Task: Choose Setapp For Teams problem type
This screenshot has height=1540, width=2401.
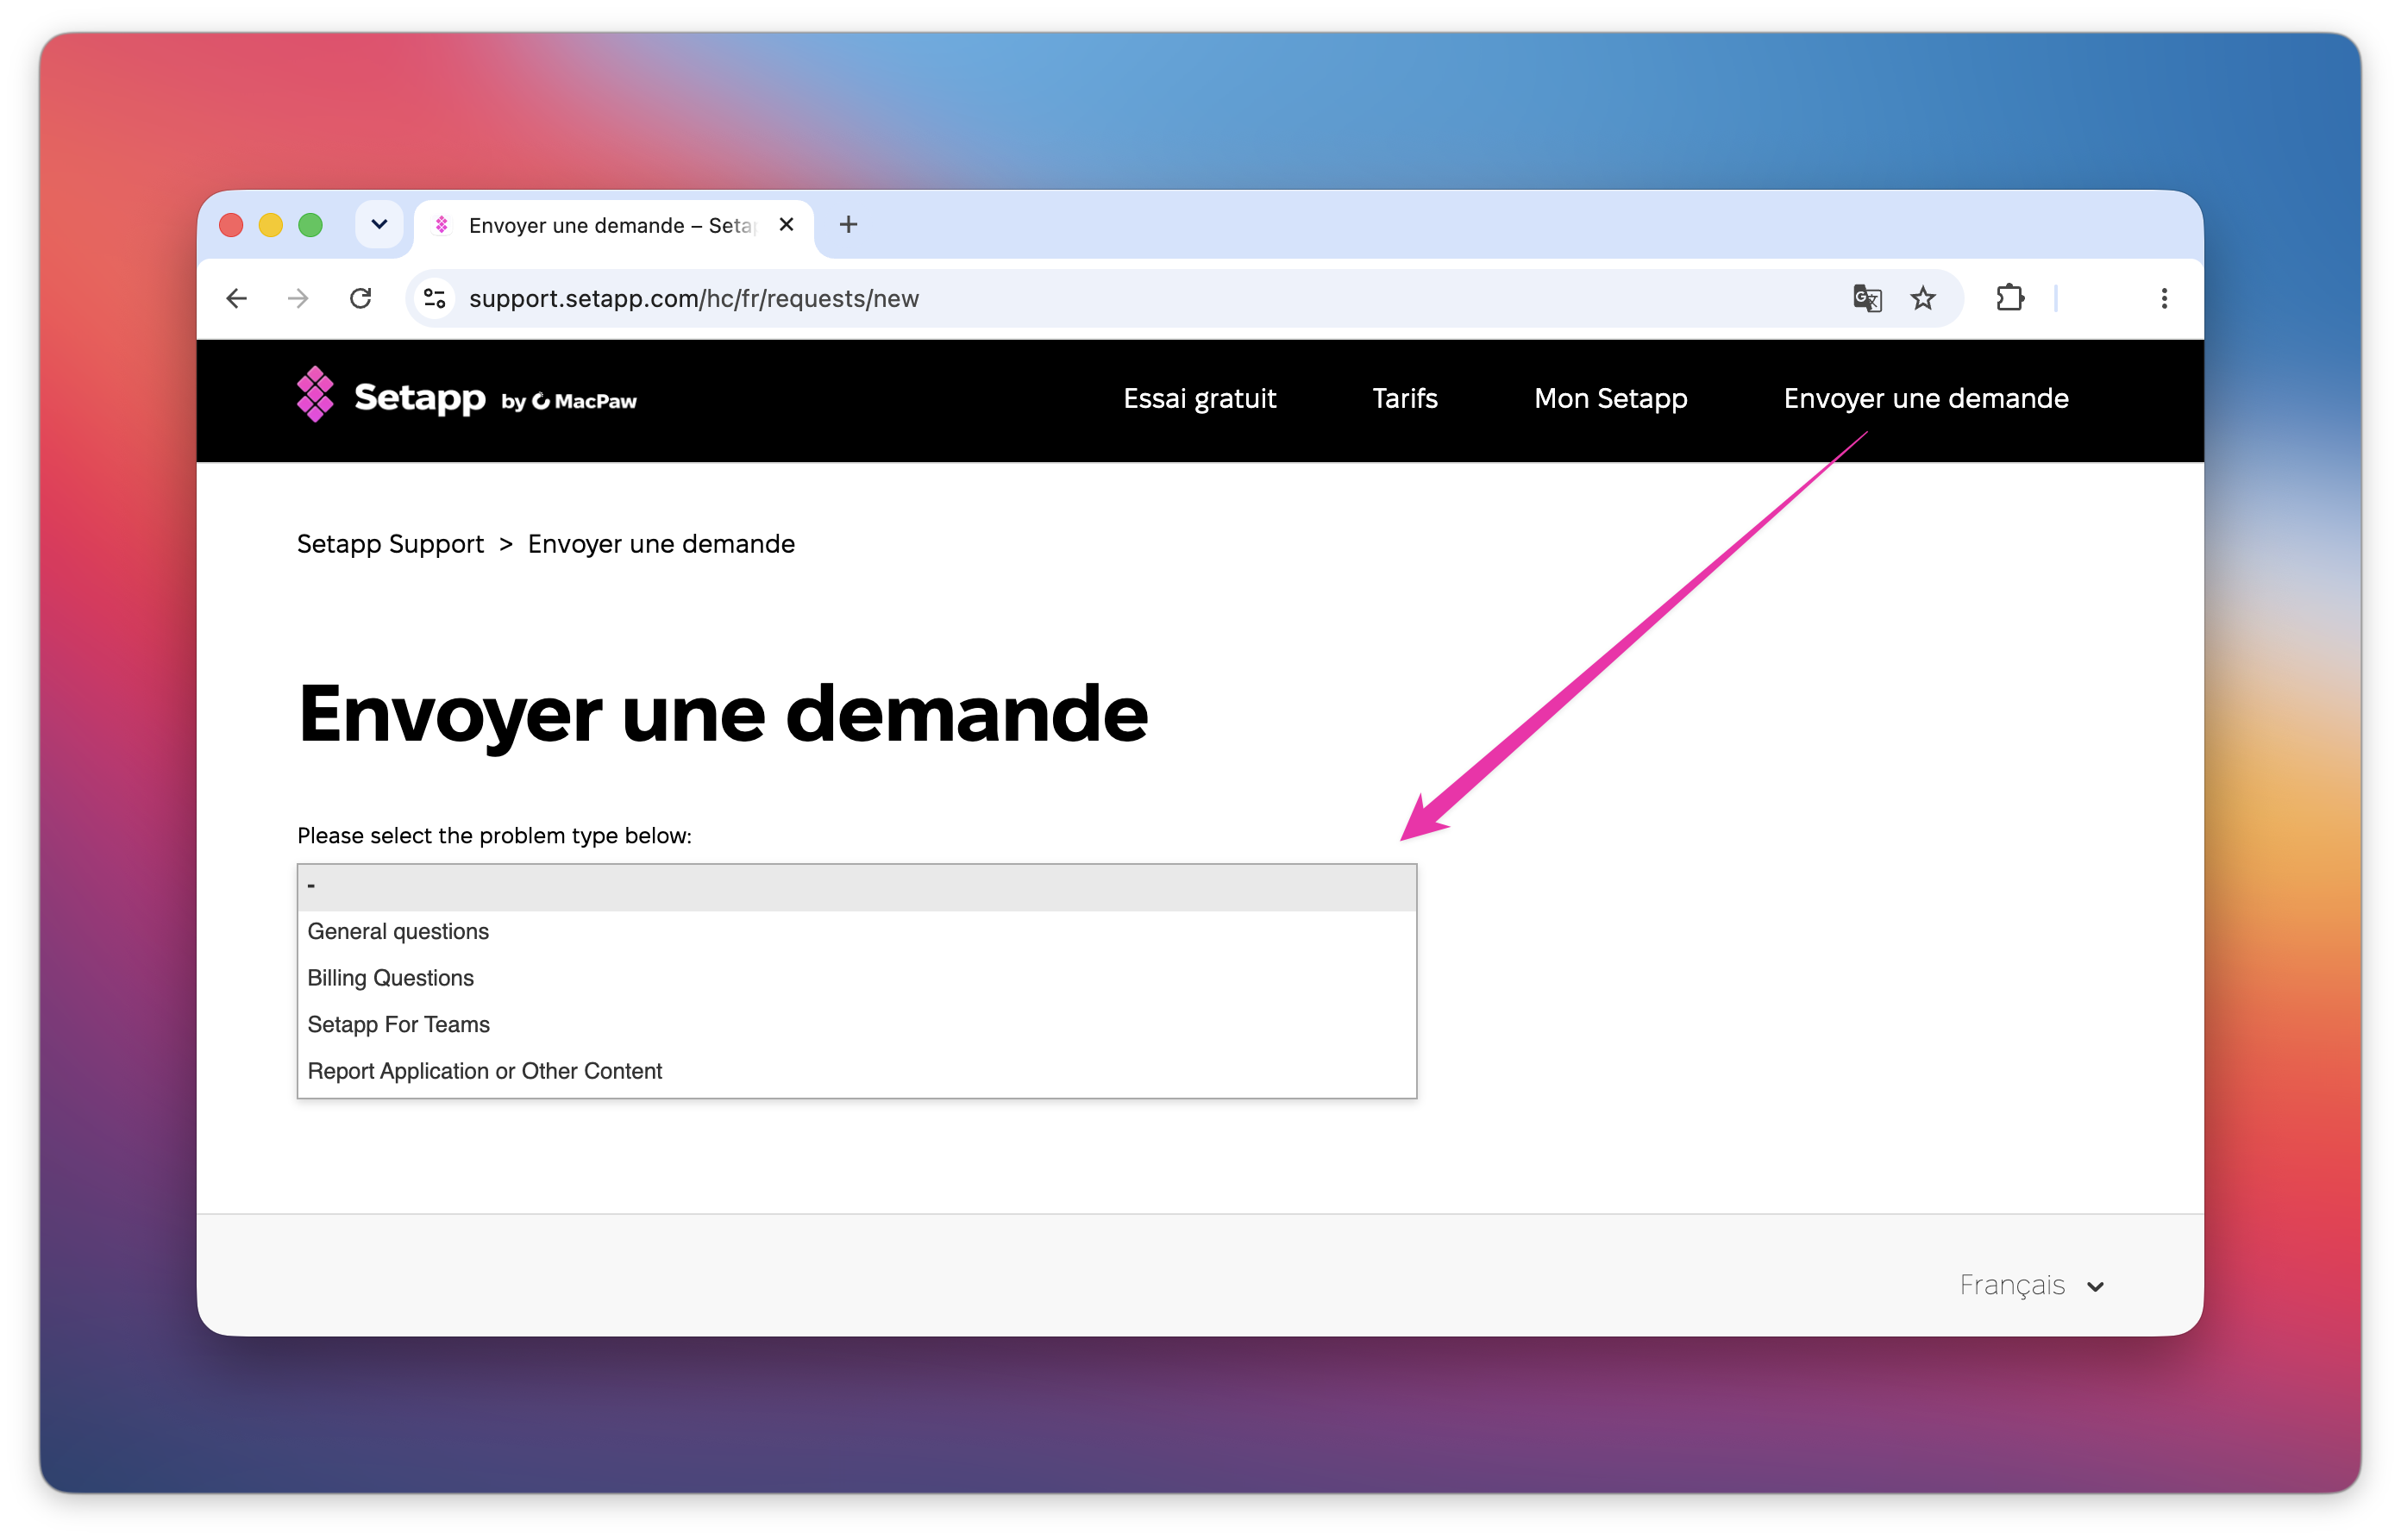Action: 856,1024
